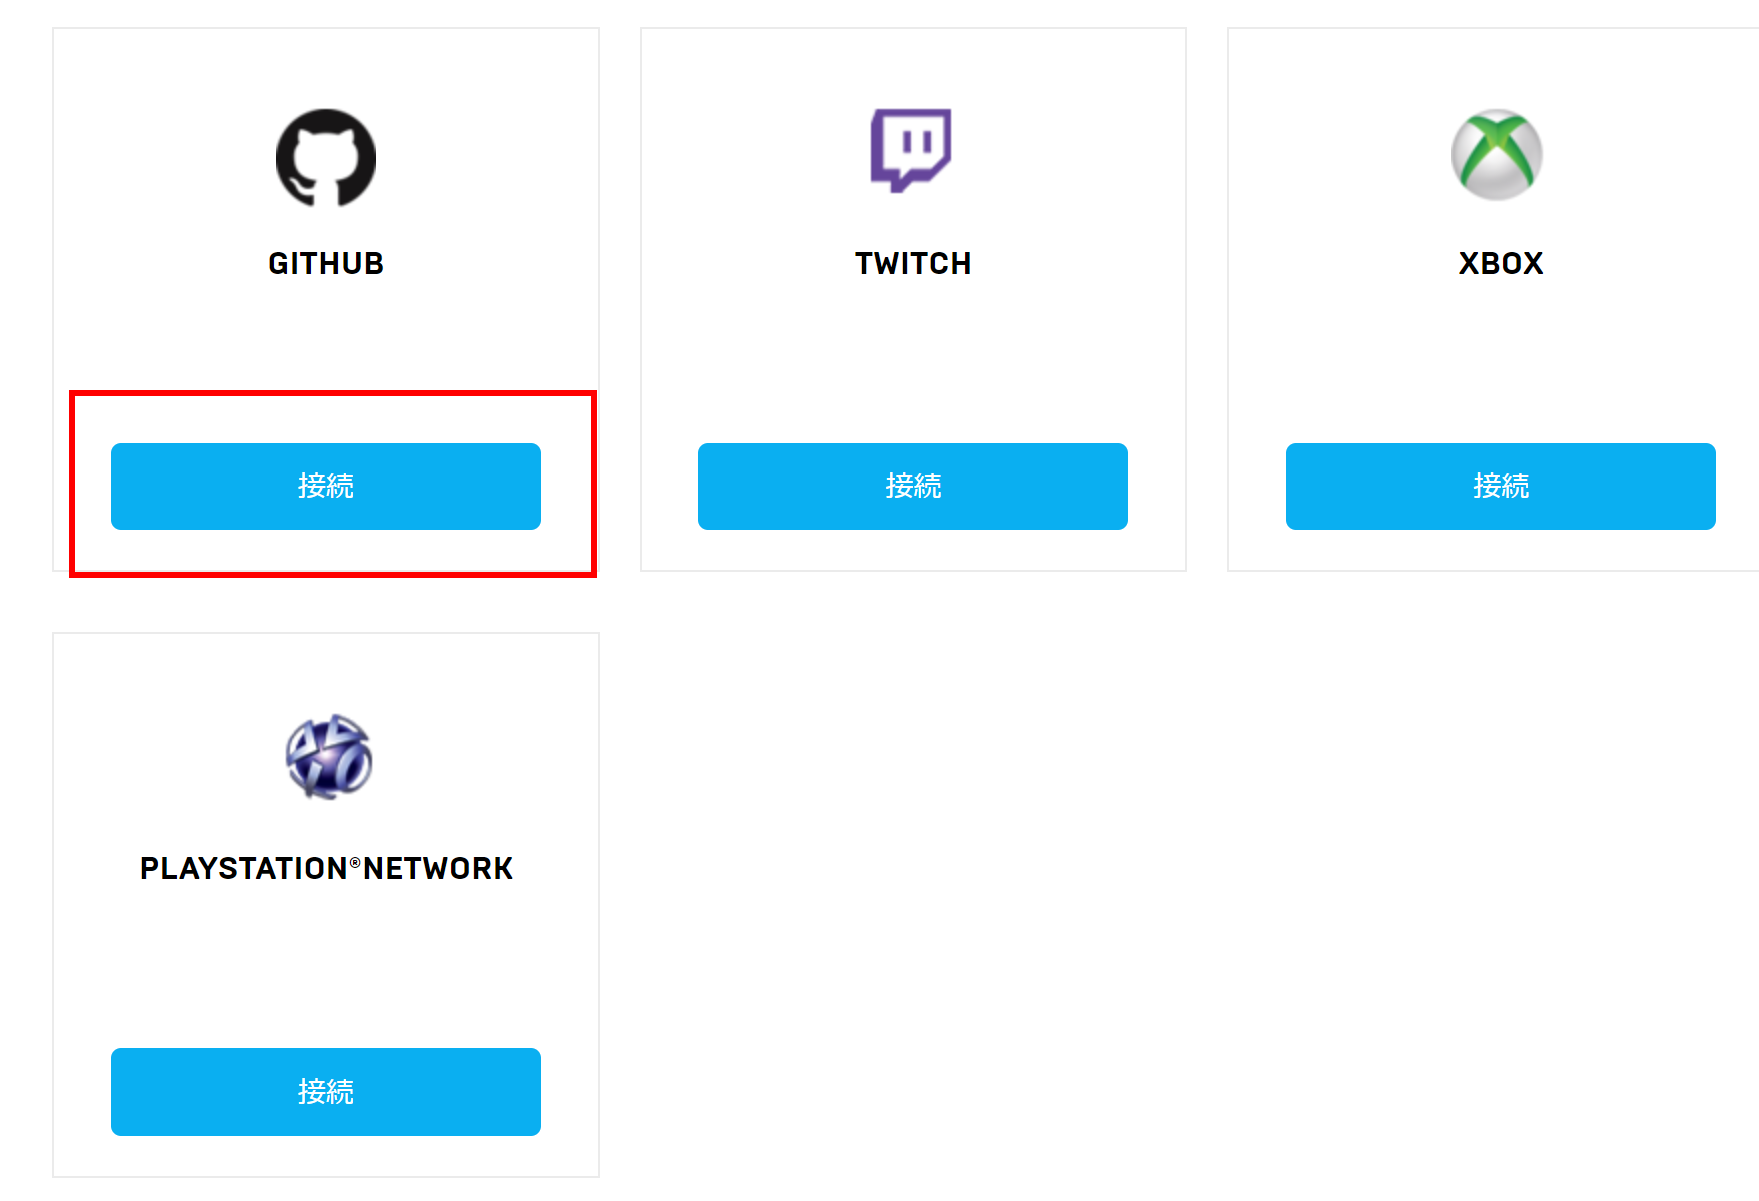Connect the Xbox account with 接続
Image resolution: width=1759 pixels, height=1201 pixels.
tap(1501, 486)
